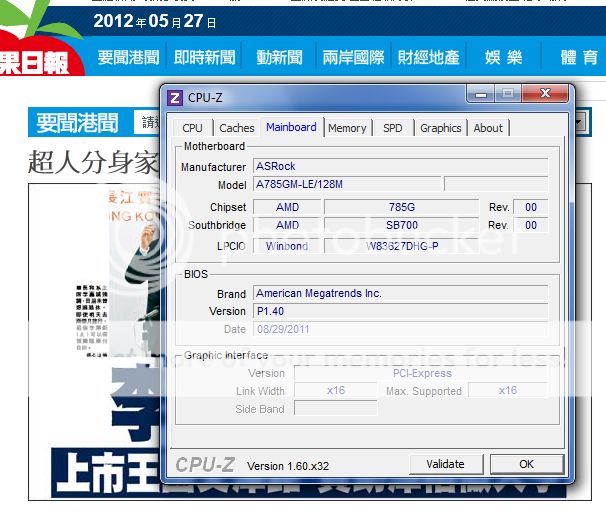The height and width of the screenshot is (513, 606).
Task: Click the Chipset Rev. 00 value
Action: (531, 207)
